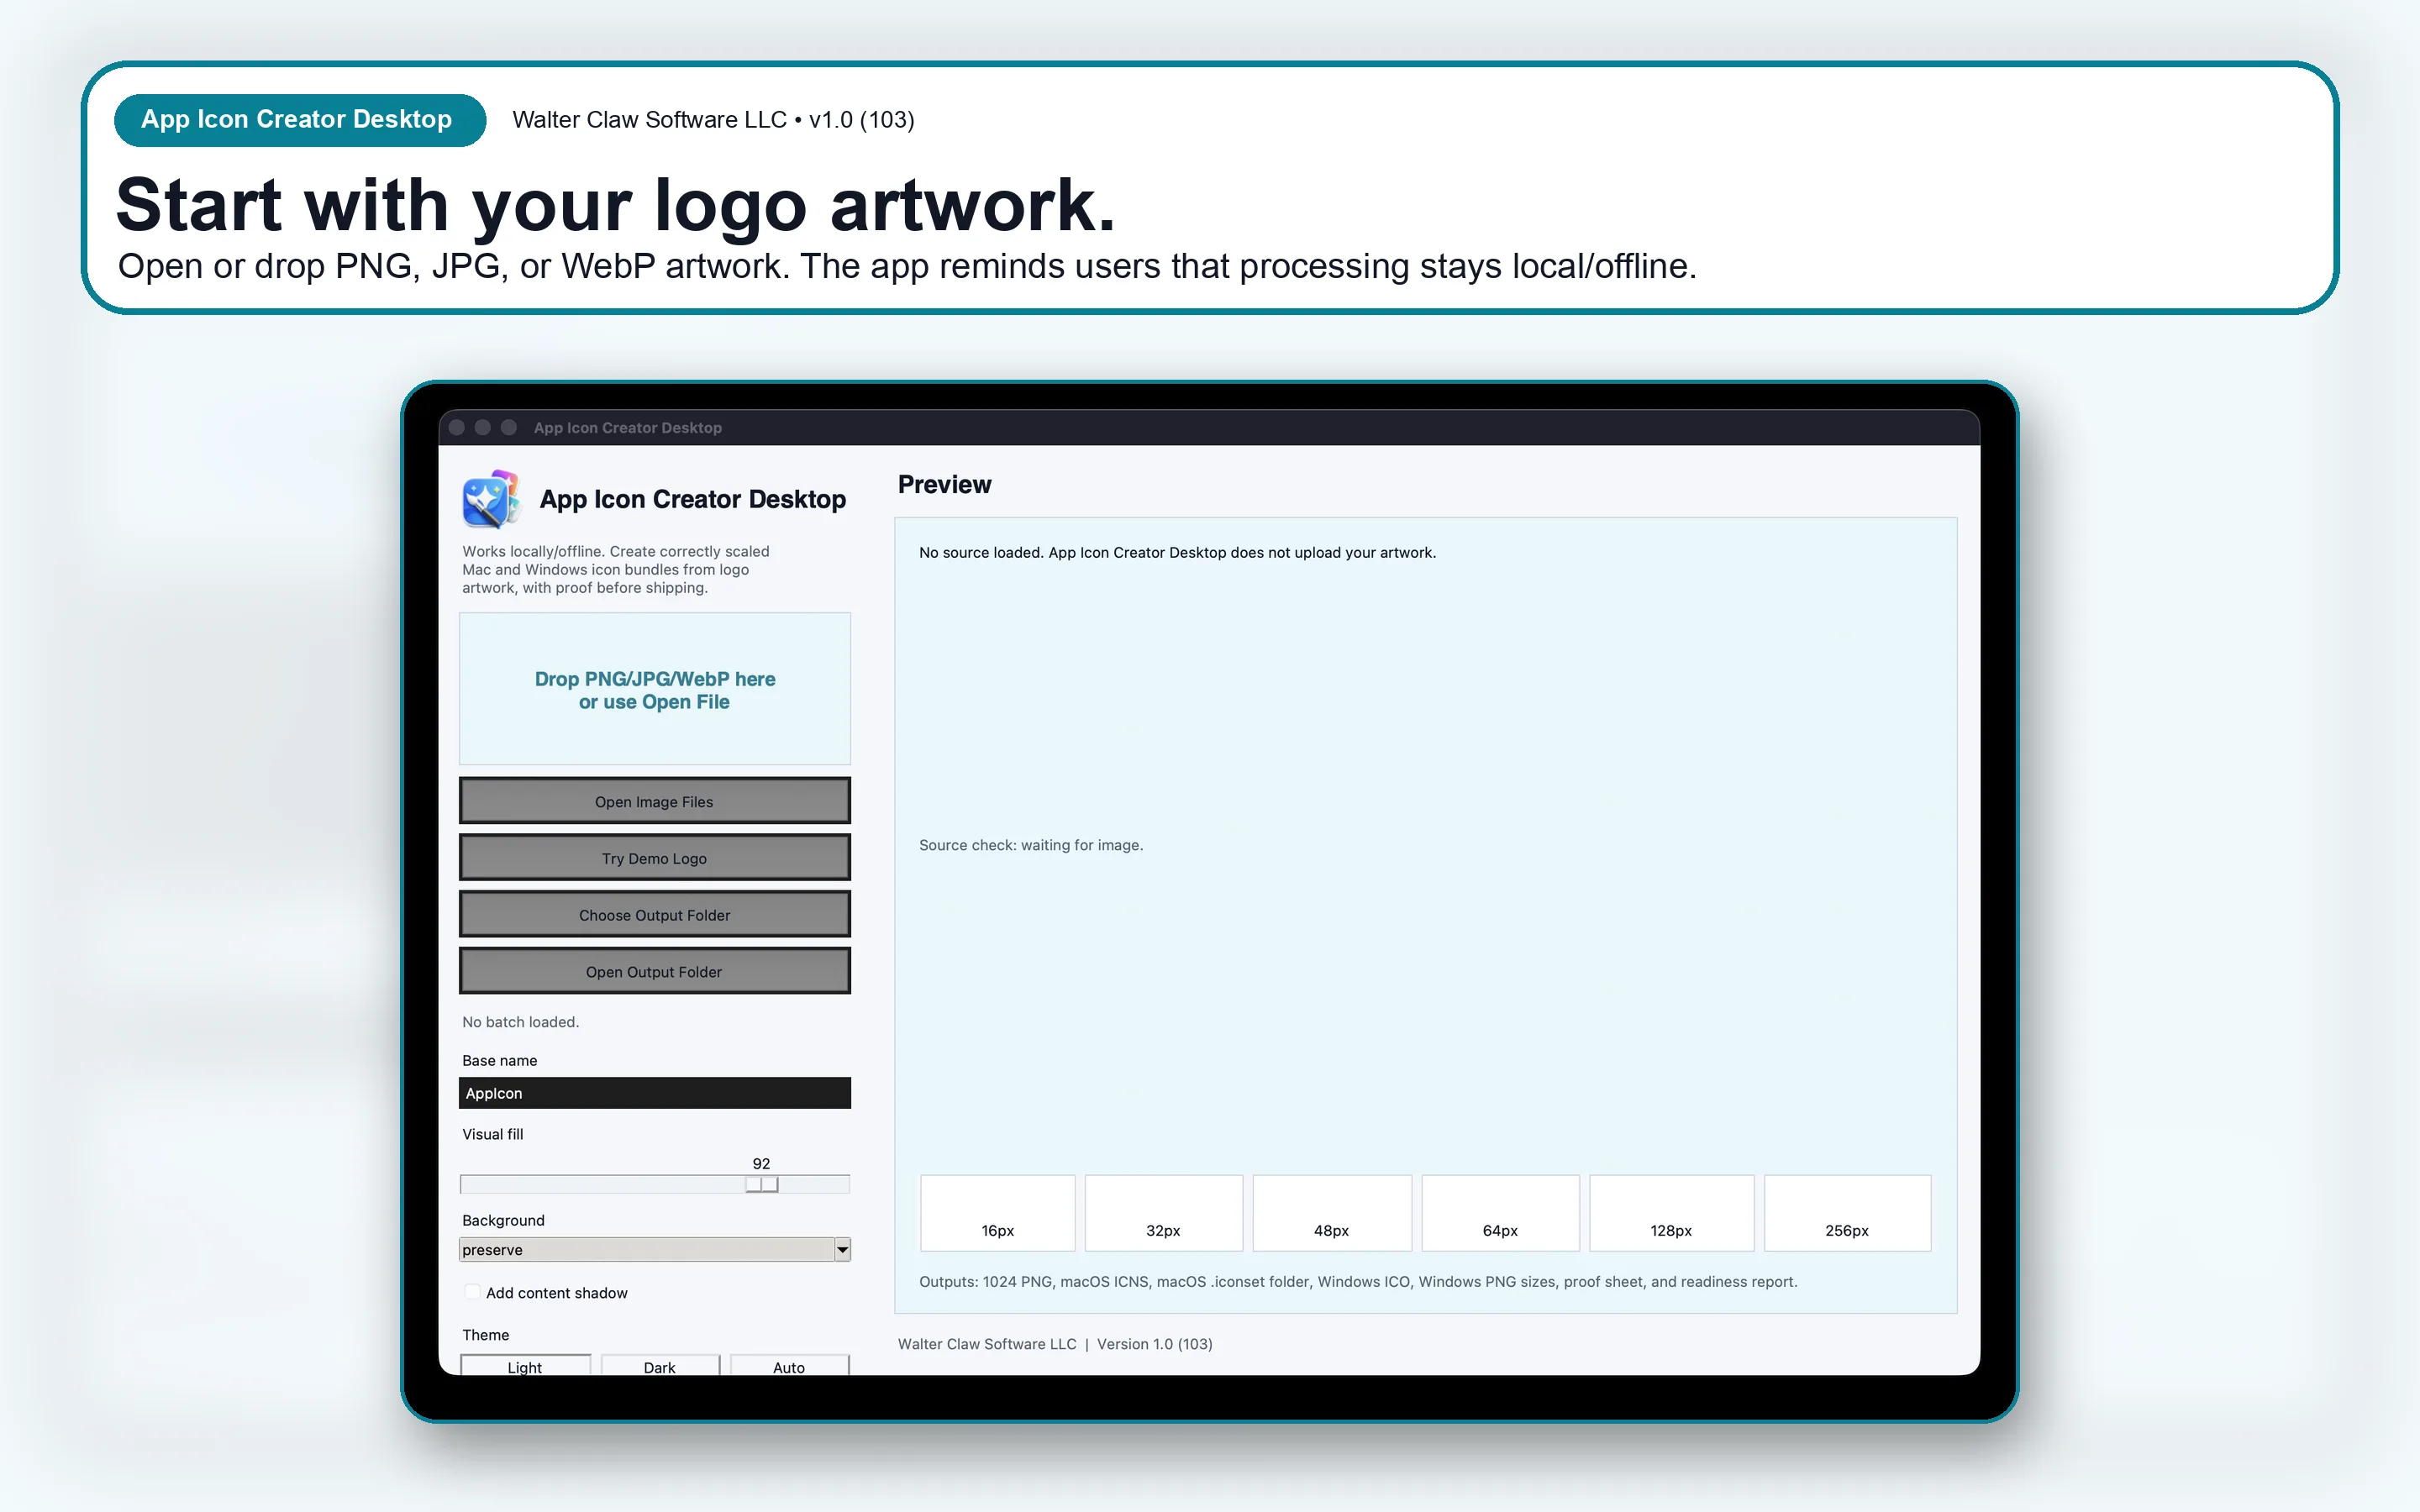Screen dimensions: 2420x1512
Task: Select the Light theme
Action: tap(525, 1366)
